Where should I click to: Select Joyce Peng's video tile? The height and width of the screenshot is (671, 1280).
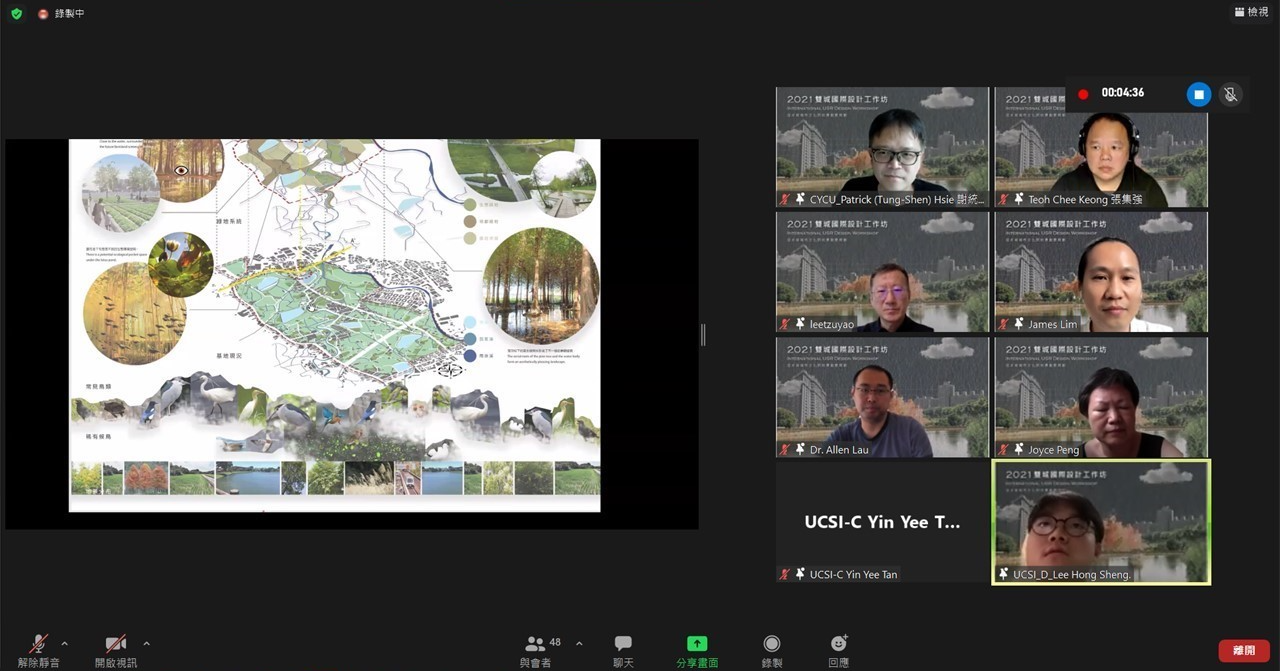click(1101, 398)
